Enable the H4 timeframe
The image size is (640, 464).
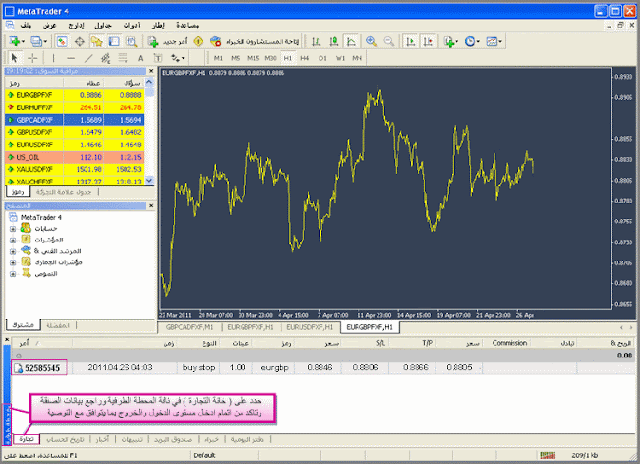click(x=305, y=58)
